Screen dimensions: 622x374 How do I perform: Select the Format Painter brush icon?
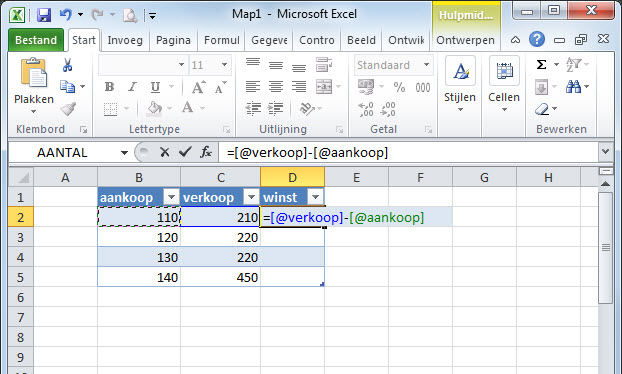(x=68, y=109)
